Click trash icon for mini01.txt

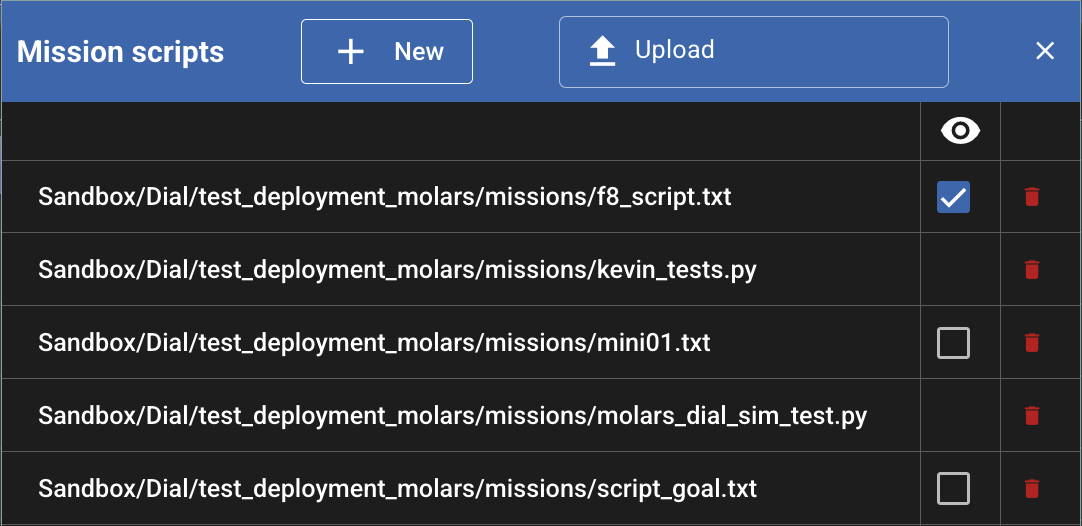pos(1032,343)
